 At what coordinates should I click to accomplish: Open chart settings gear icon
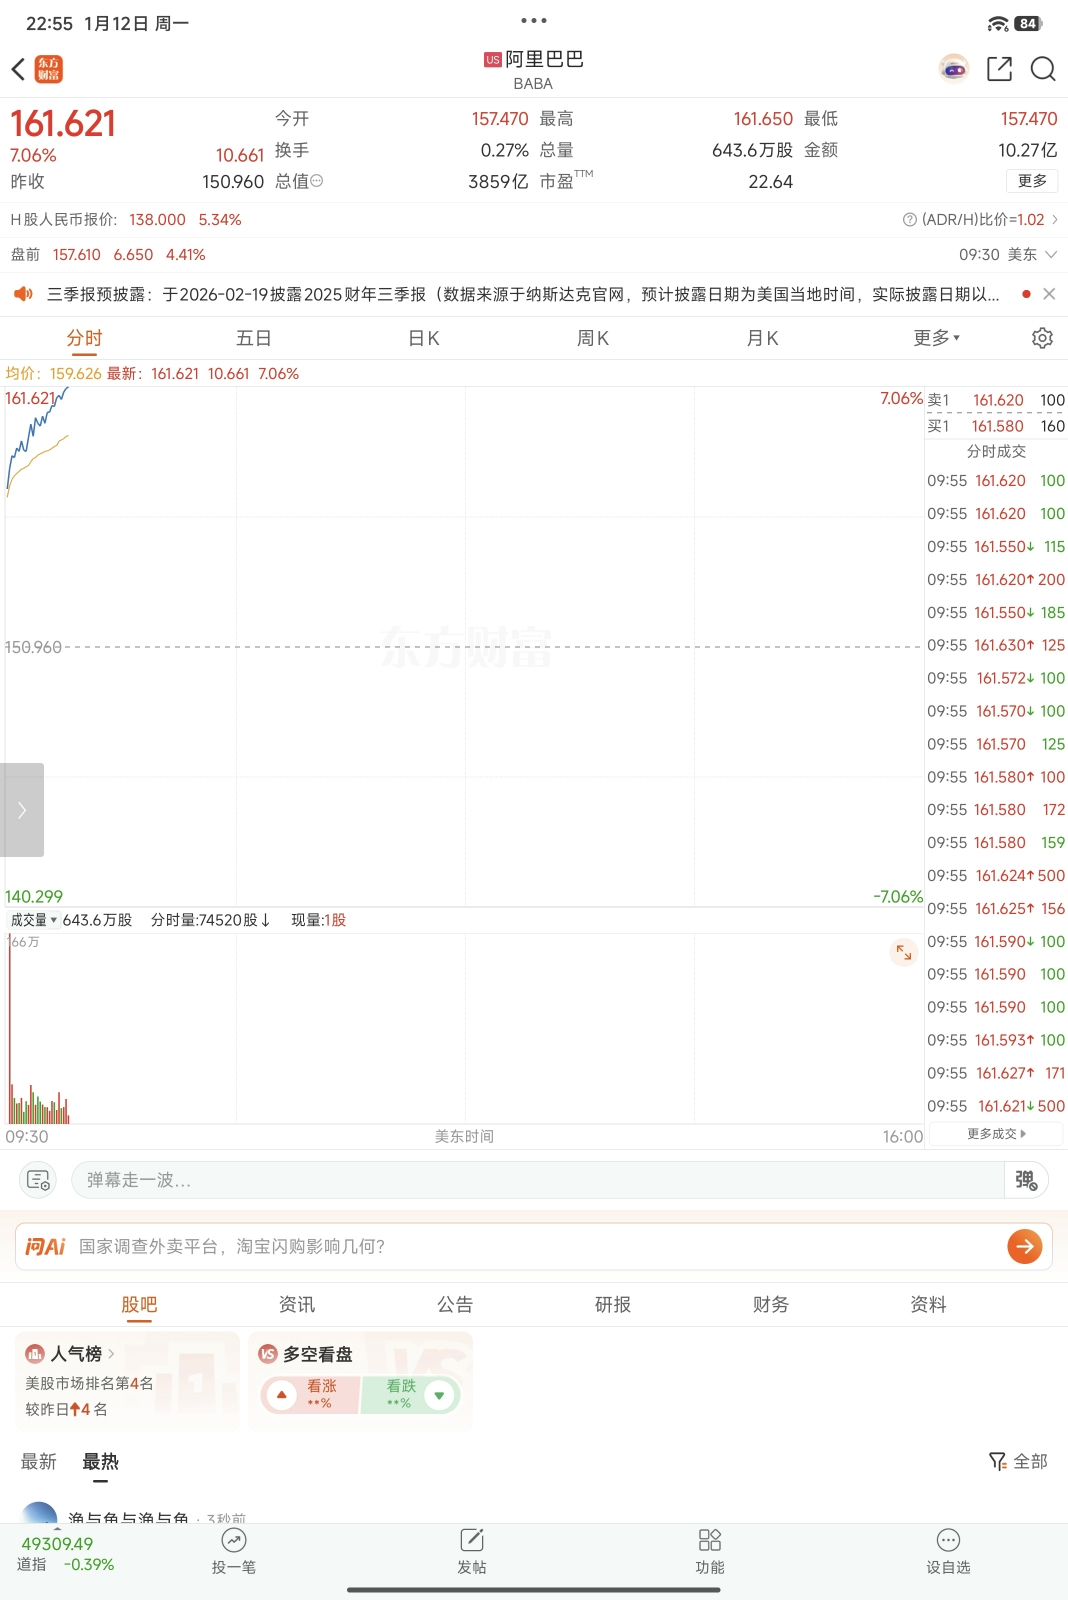tap(1042, 338)
